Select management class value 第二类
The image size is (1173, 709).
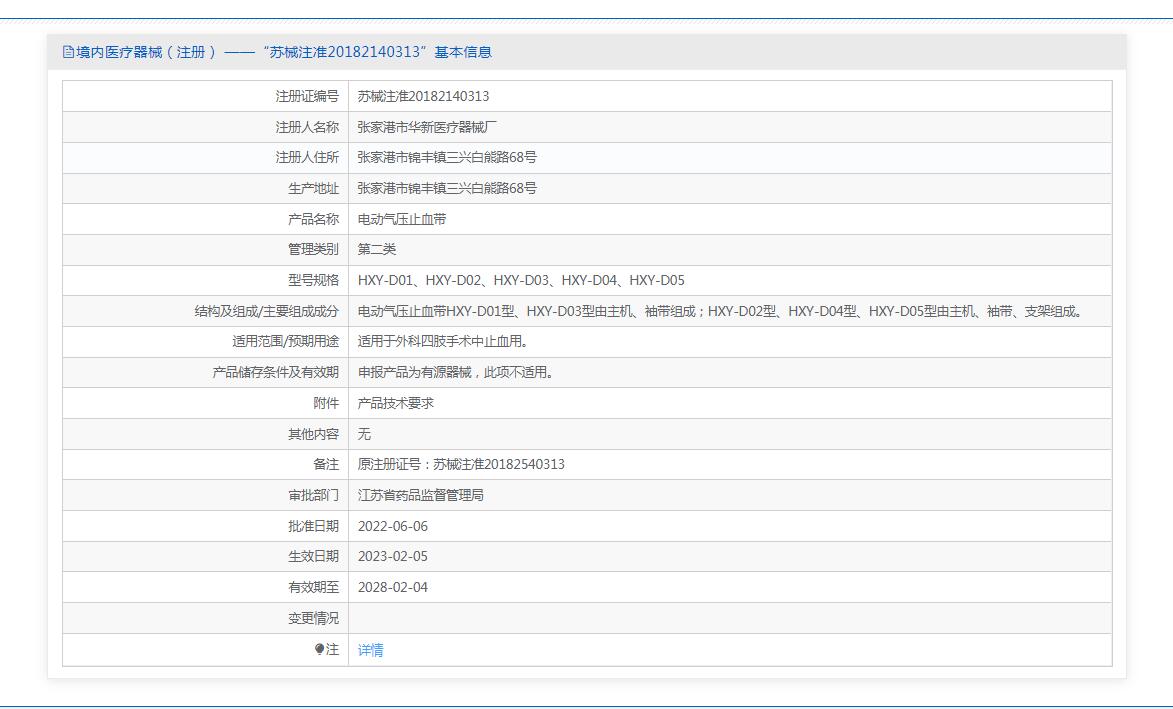[377, 250]
